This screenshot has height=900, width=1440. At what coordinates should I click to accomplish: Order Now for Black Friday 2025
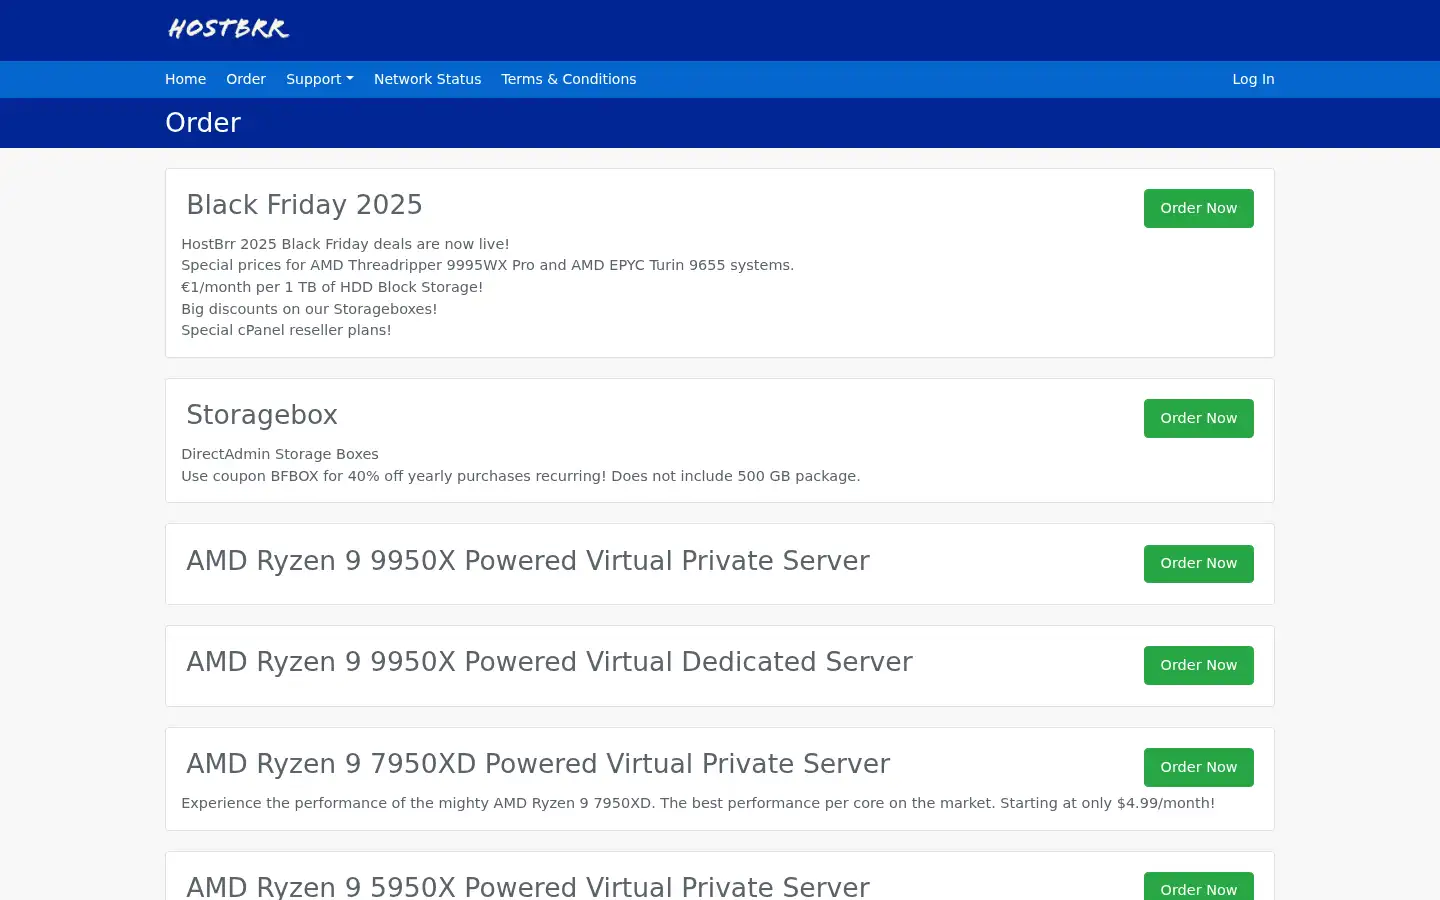click(x=1198, y=208)
